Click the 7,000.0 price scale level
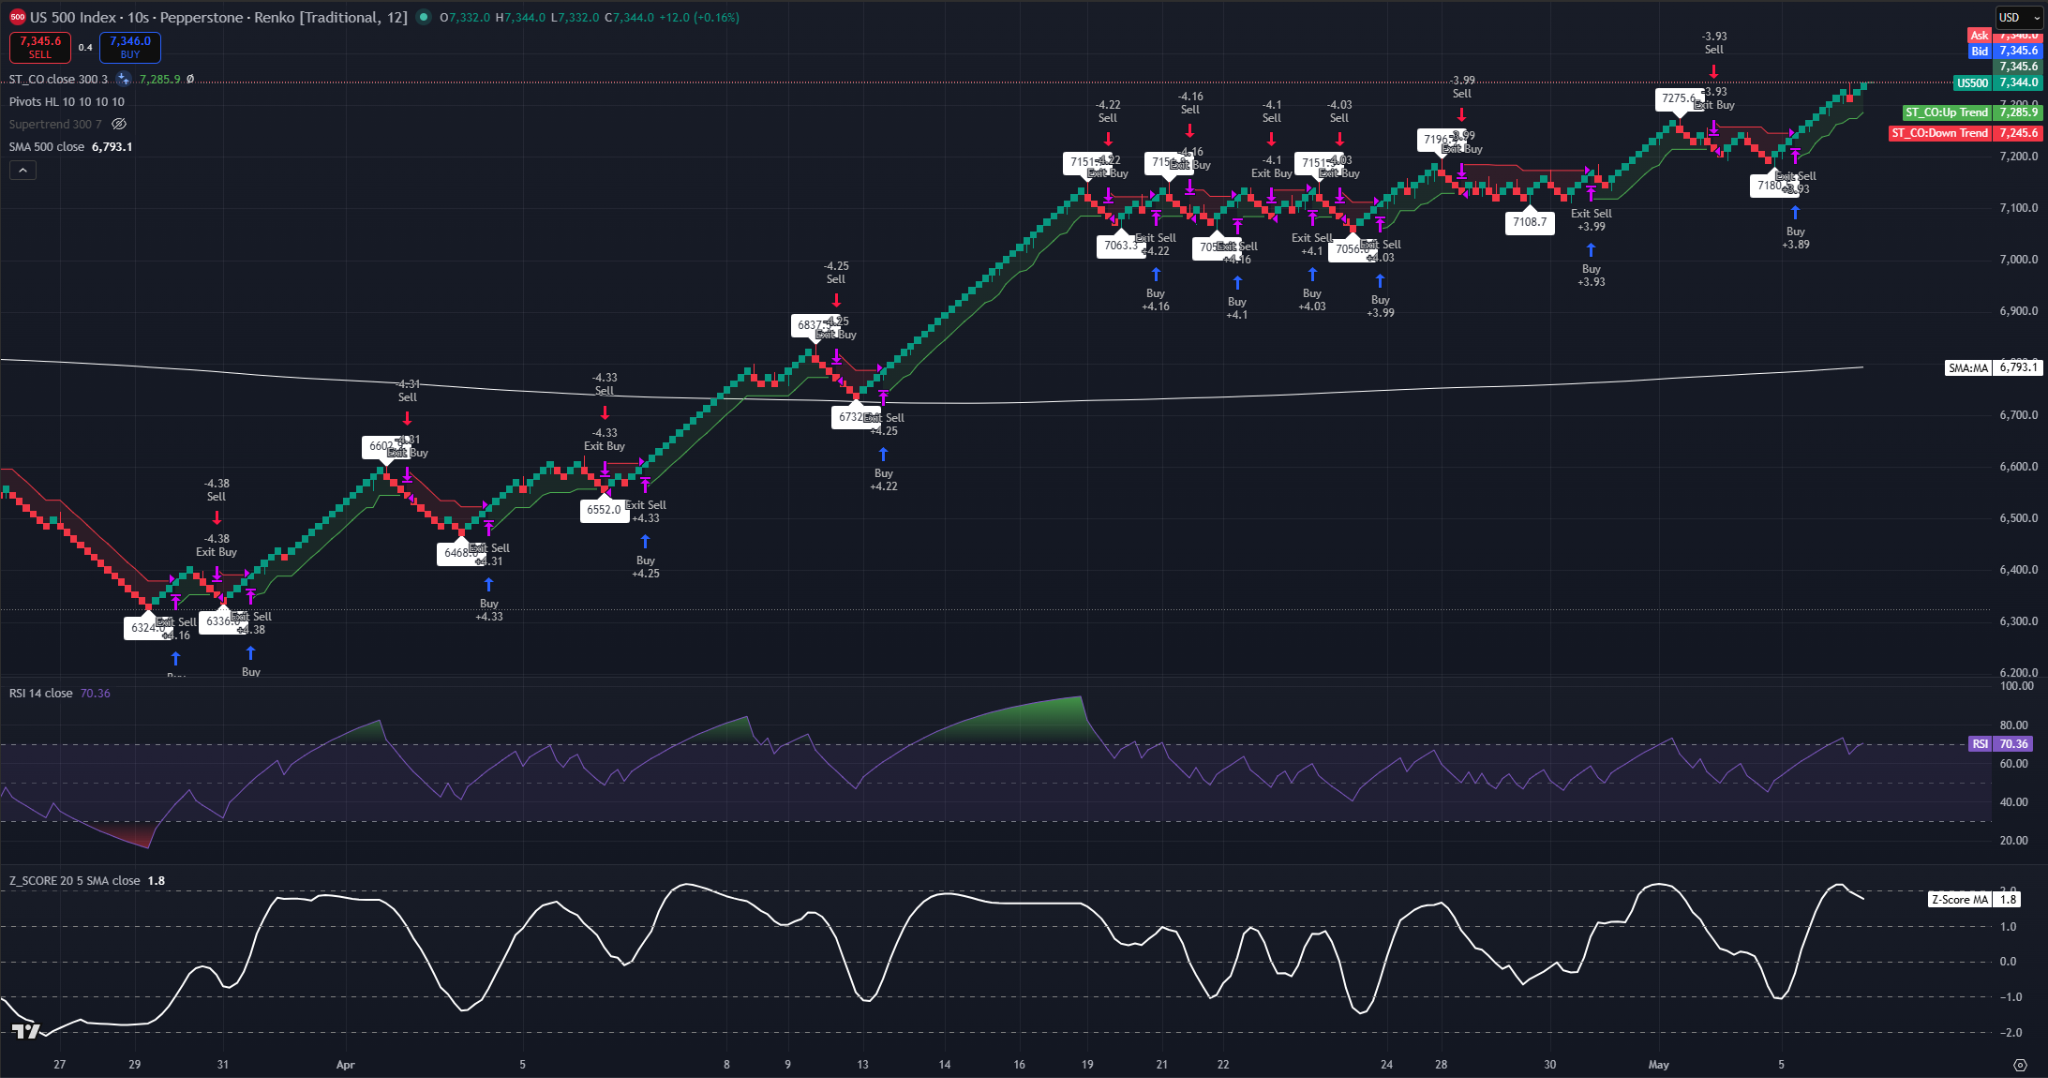 point(2019,260)
